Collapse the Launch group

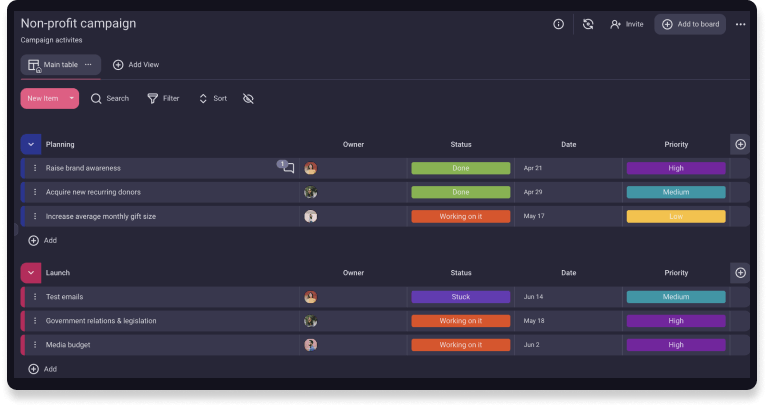31,272
